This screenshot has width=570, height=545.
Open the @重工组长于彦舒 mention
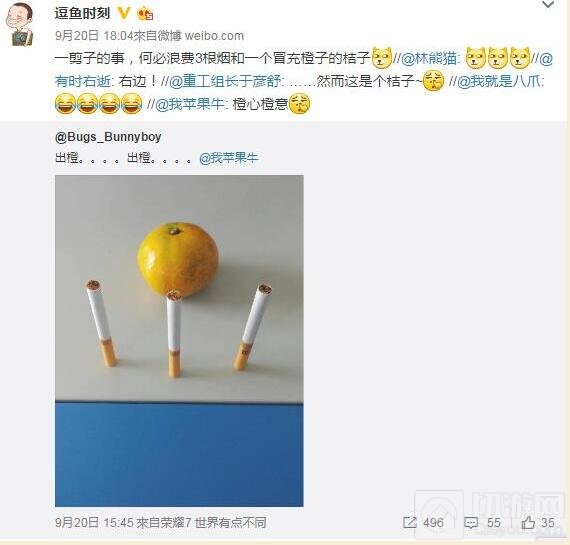225,81
